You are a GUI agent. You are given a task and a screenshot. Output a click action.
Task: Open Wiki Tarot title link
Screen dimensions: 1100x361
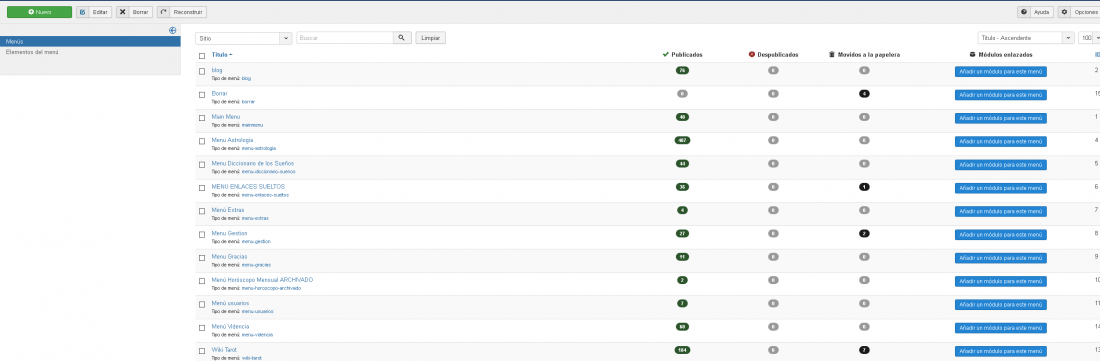pyautogui.click(x=224, y=349)
